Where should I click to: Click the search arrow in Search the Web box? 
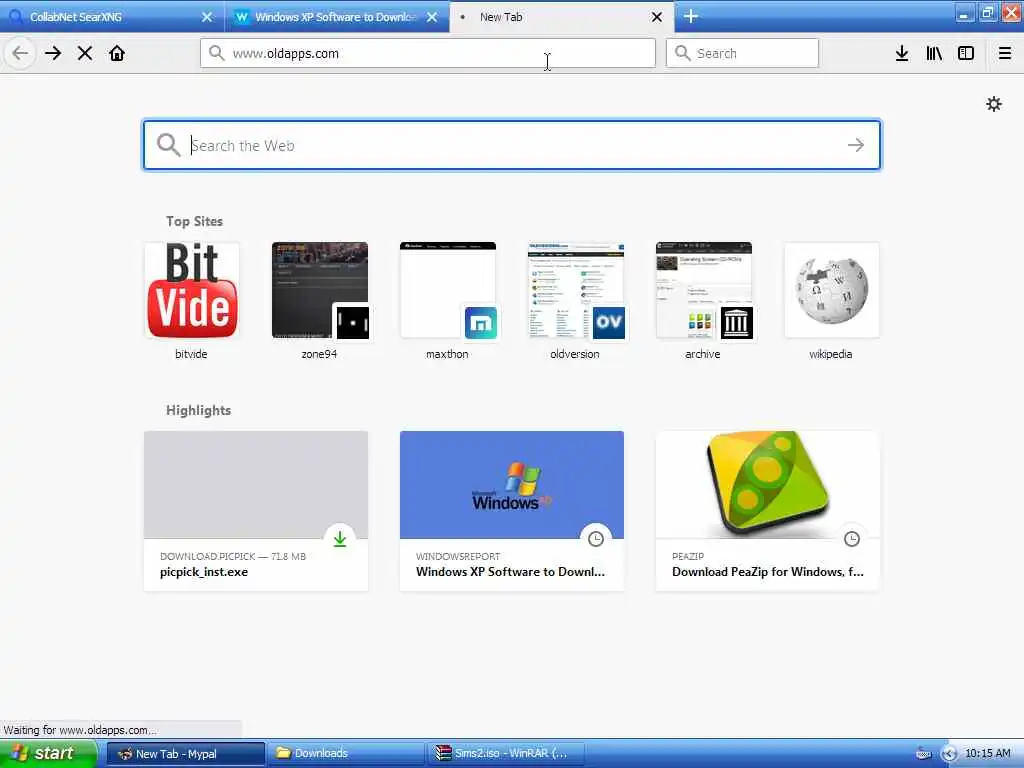856,145
